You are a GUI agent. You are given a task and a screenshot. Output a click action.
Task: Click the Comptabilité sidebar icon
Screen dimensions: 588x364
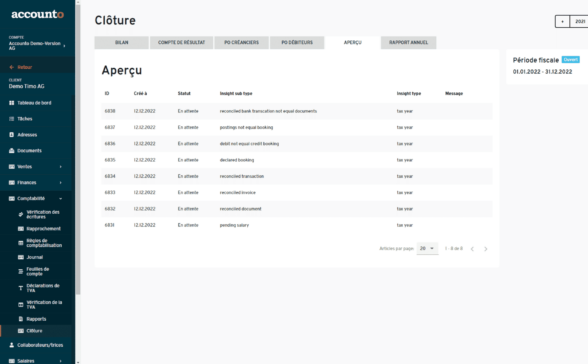[x=12, y=198]
